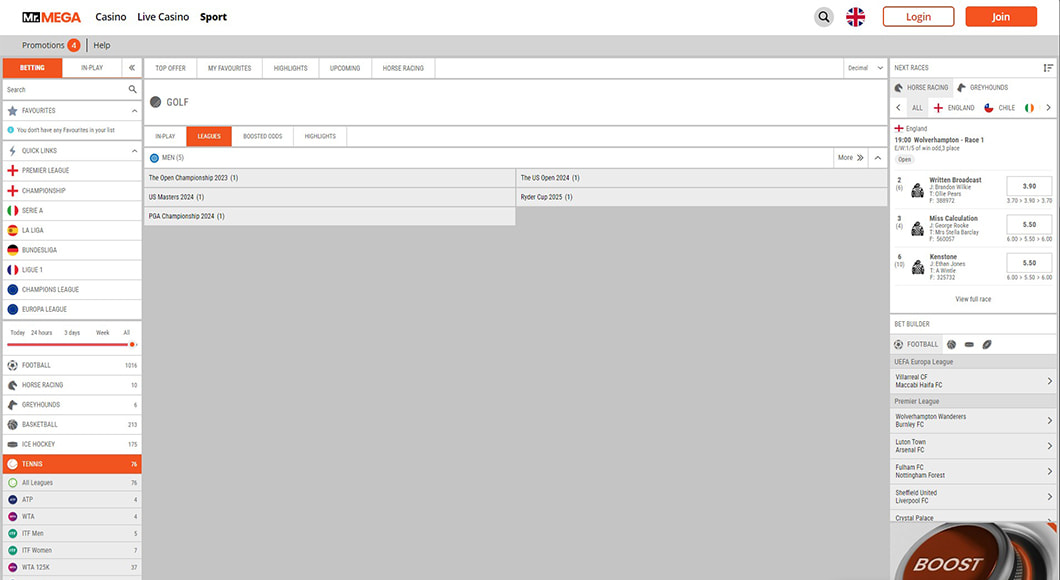
Task: Click the Greyhounds icon in sports list
Action: [x=12, y=405]
